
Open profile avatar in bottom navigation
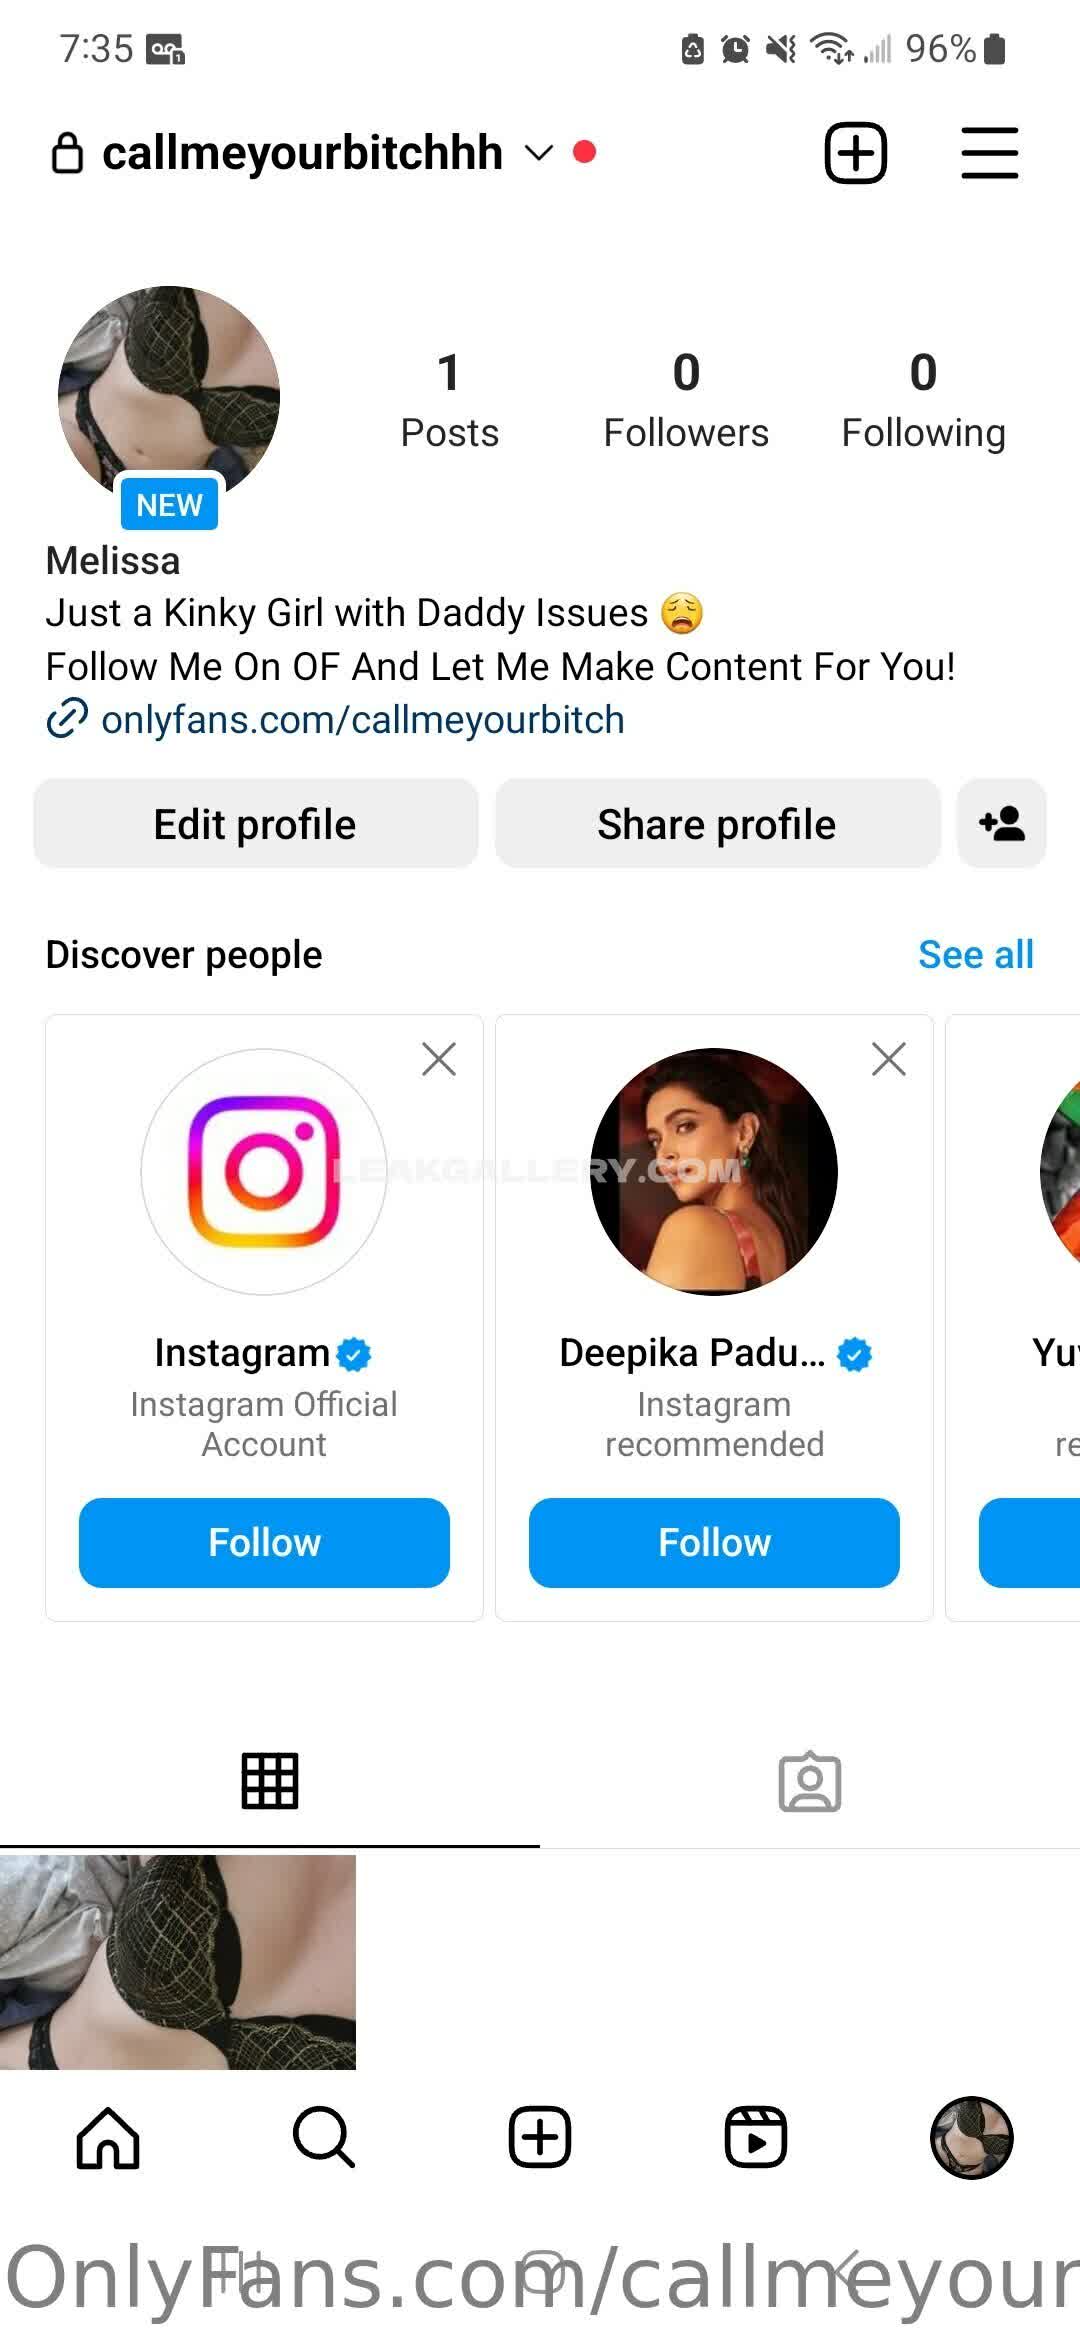point(971,2137)
